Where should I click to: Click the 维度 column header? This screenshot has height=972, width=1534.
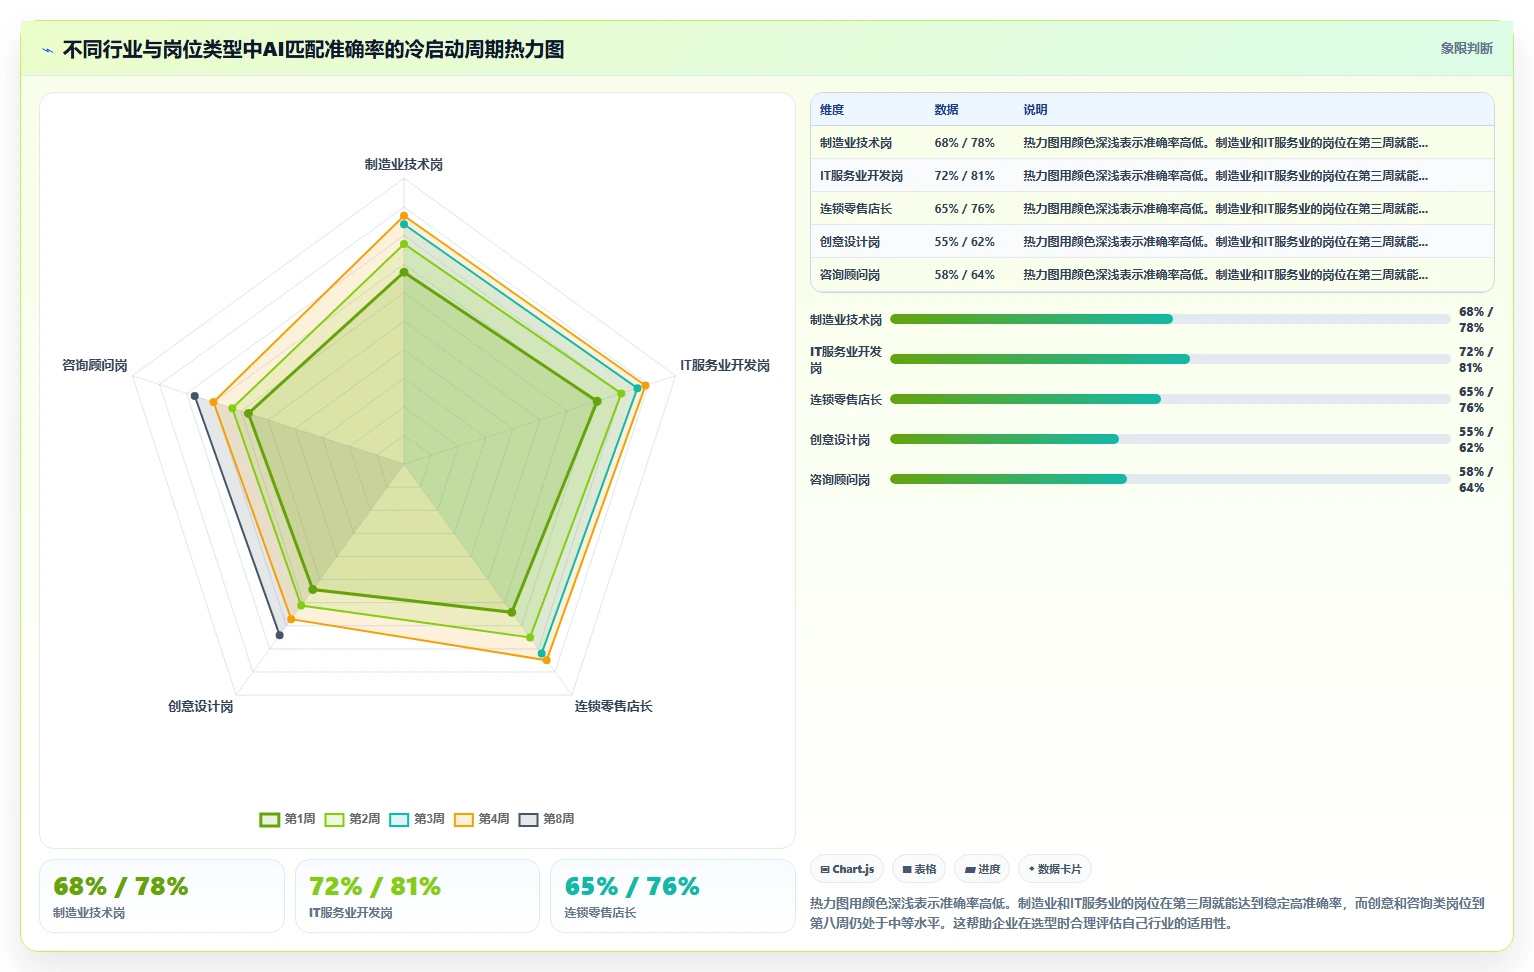click(x=832, y=110)
